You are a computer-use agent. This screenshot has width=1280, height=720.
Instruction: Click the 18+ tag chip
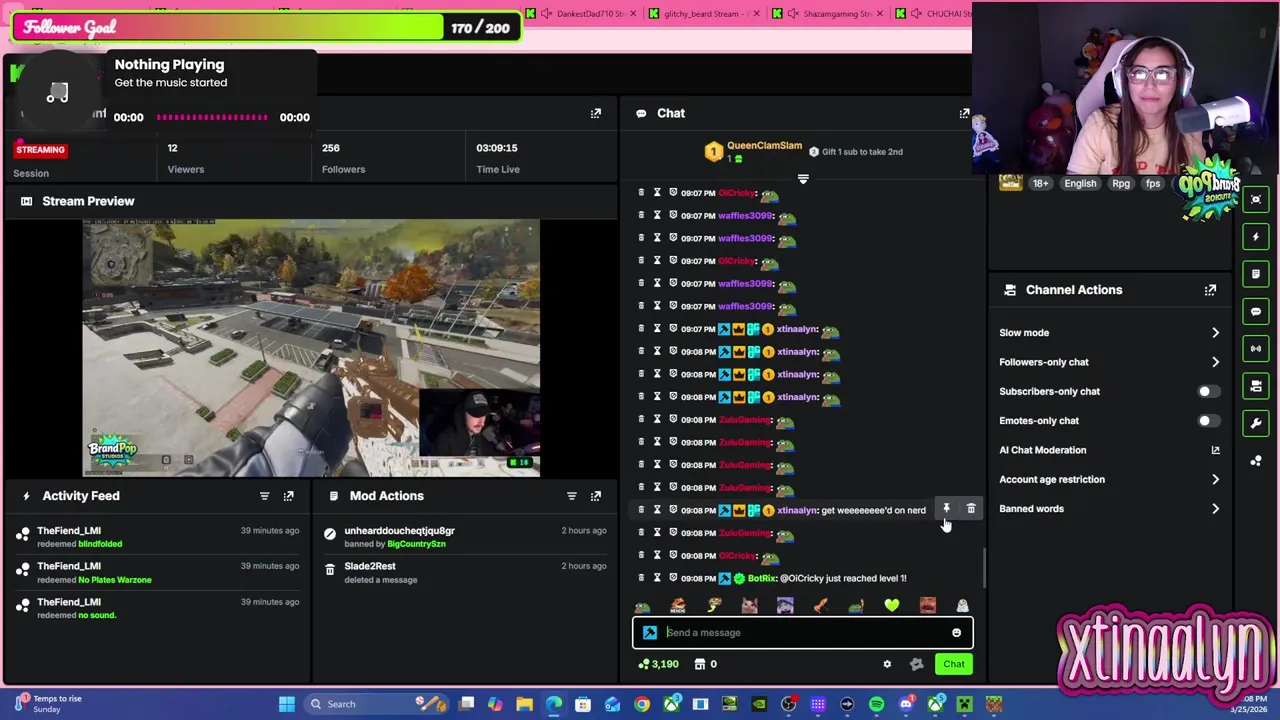pos(1040,184)
